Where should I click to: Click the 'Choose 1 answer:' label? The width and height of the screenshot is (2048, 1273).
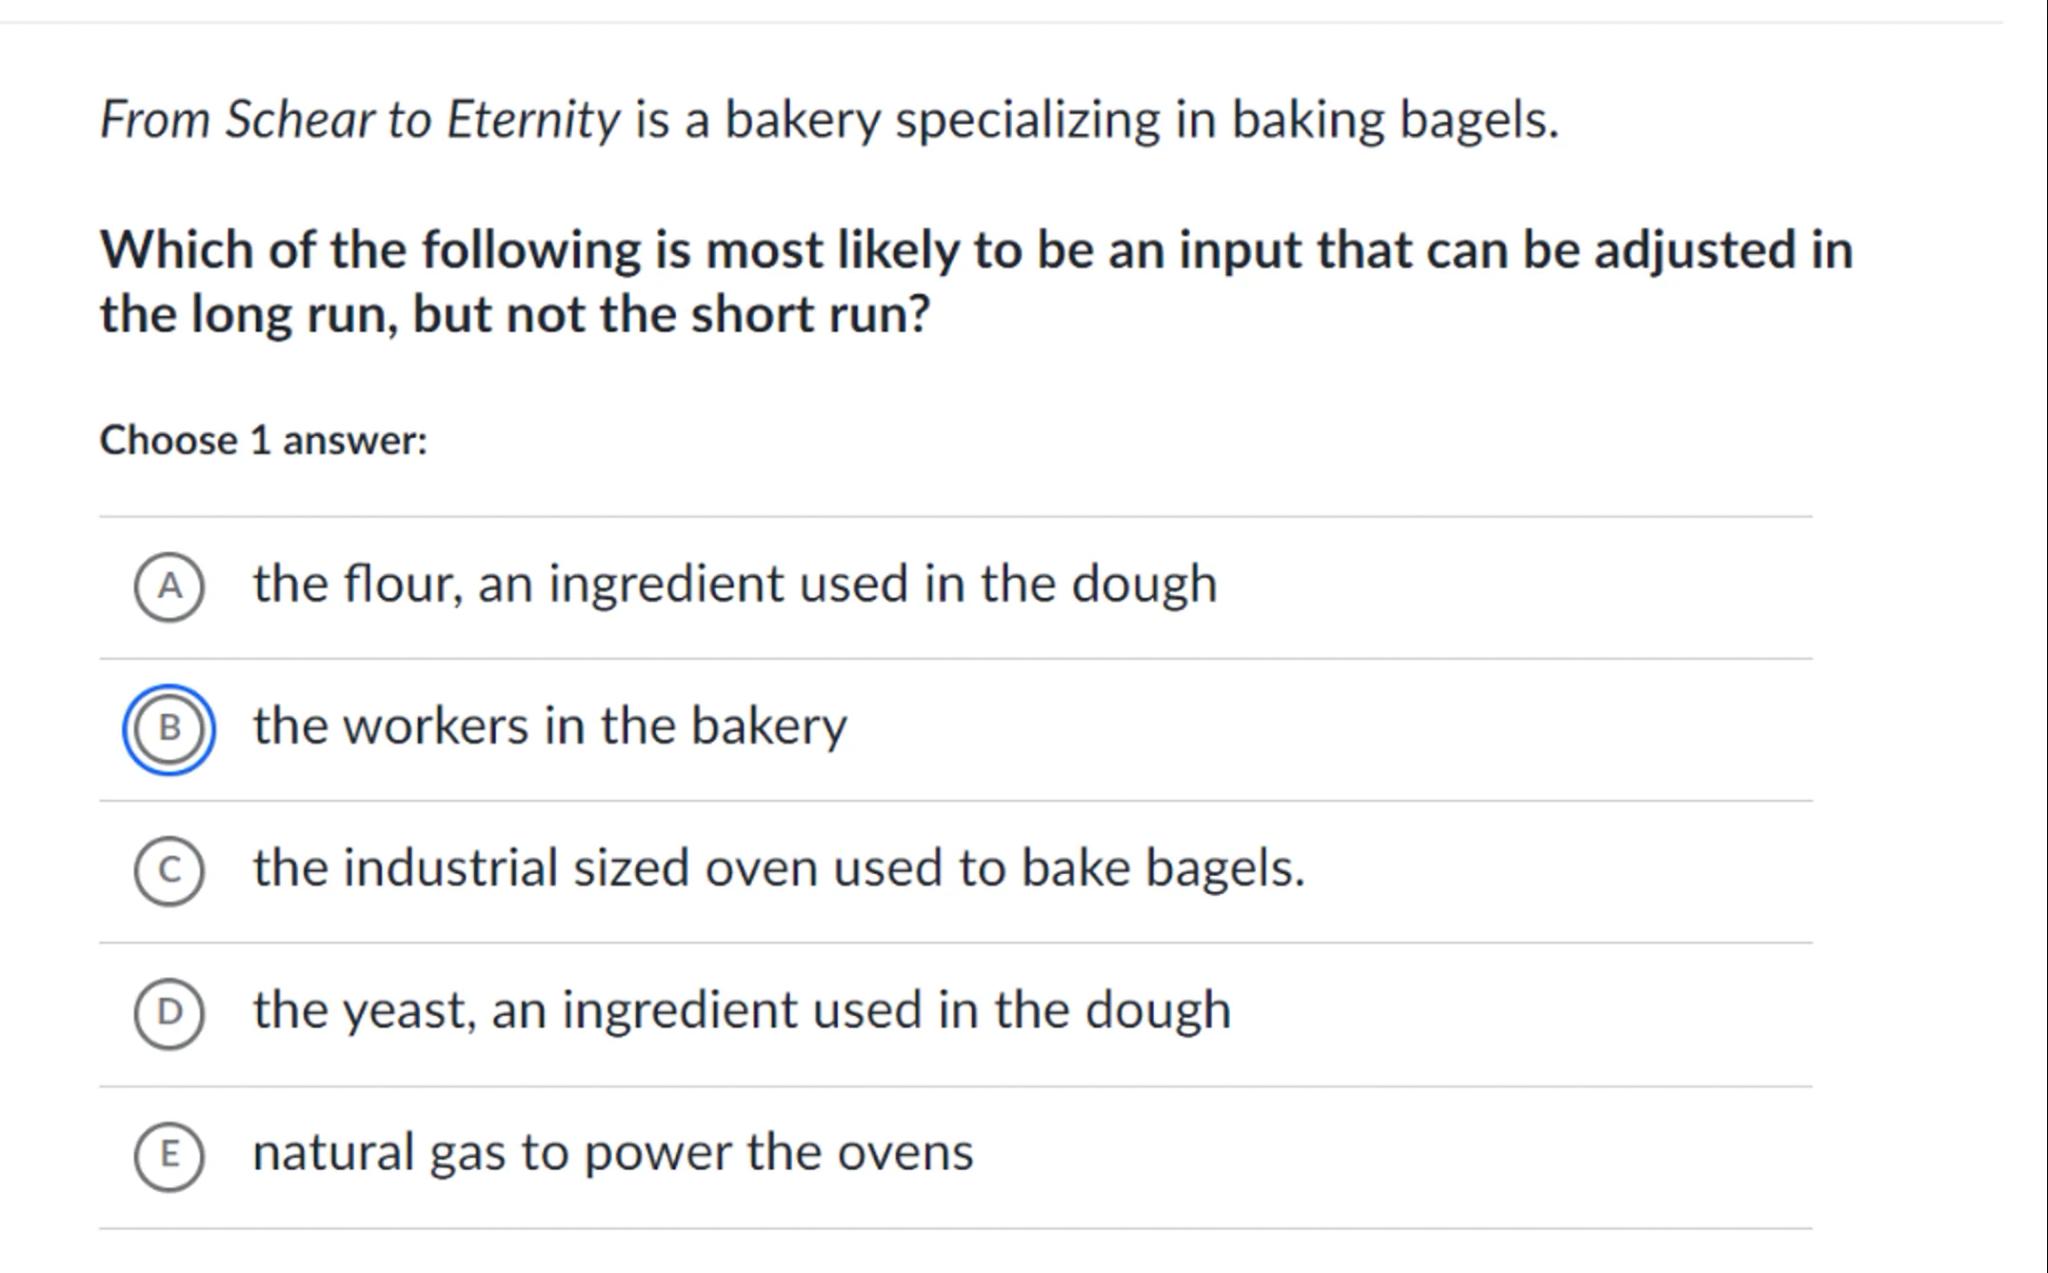(x=263, y=440)
